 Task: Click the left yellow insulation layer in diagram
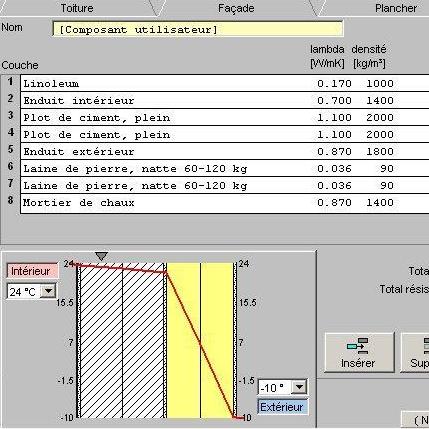(x=183, y=340)
